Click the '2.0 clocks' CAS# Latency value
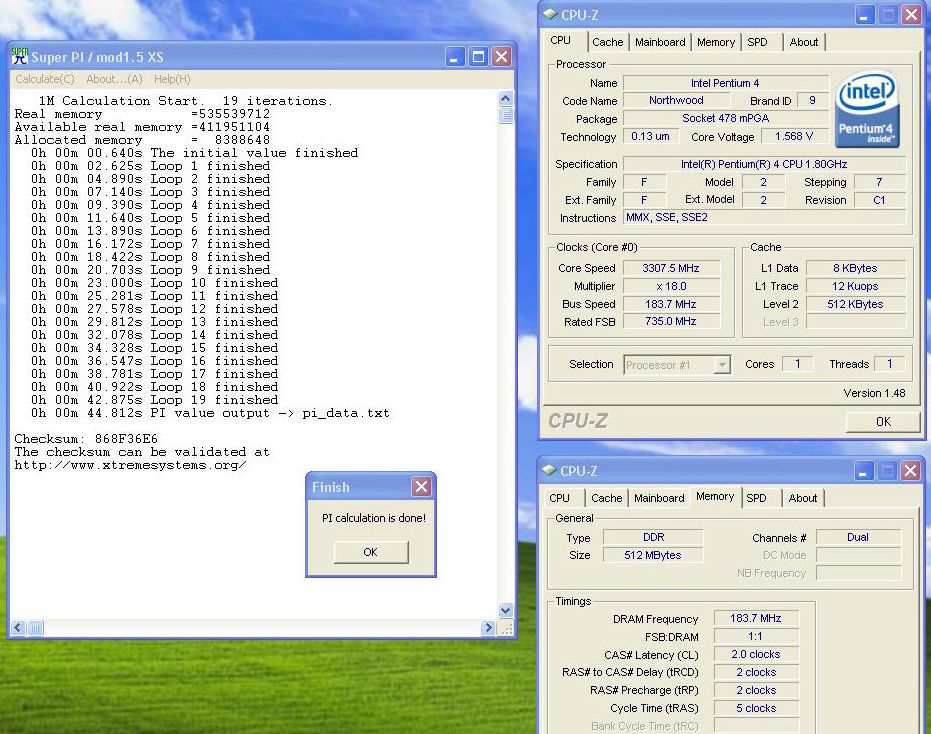 tap(756, 654)
